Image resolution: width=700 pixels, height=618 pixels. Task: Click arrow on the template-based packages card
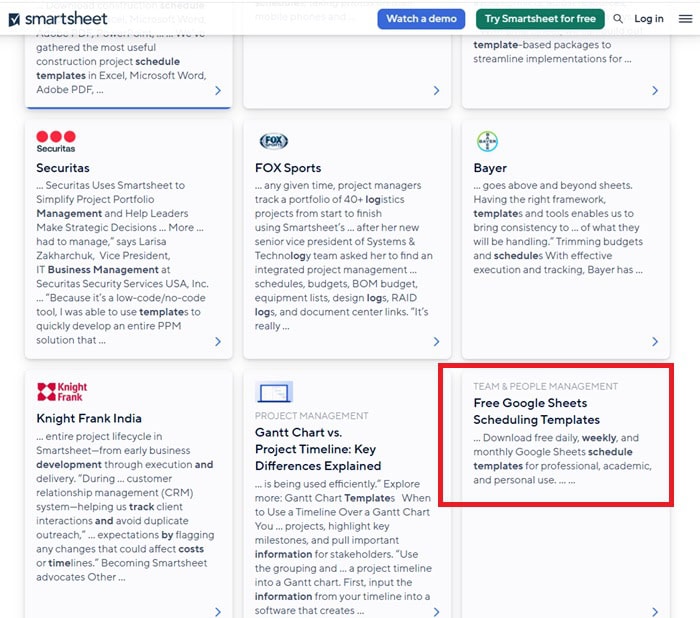click(x=655, y=91)
